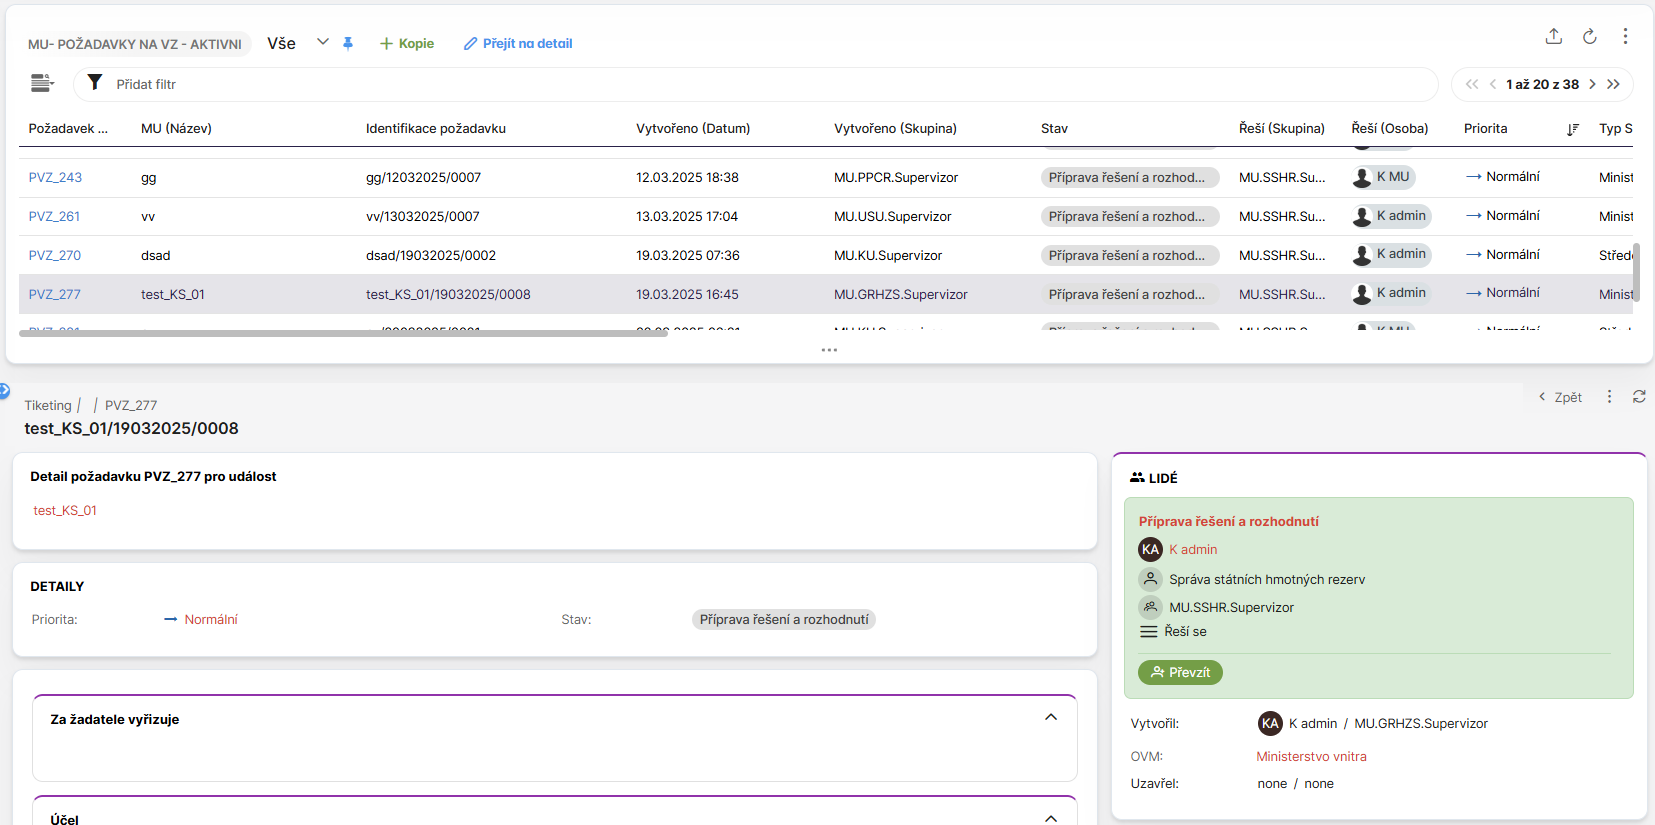The width and height of the screenshot is (1655, 825).
Task: Open the PVZ_243 request link
Action: coord(55,177)
